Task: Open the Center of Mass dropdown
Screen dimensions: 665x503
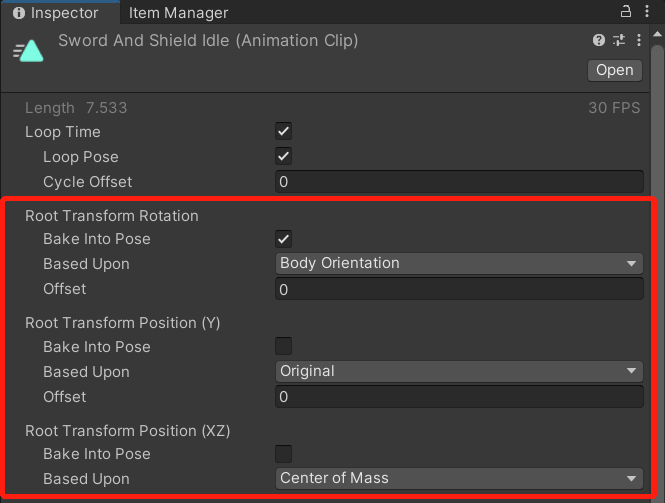Action: click(x=459, y=478)
